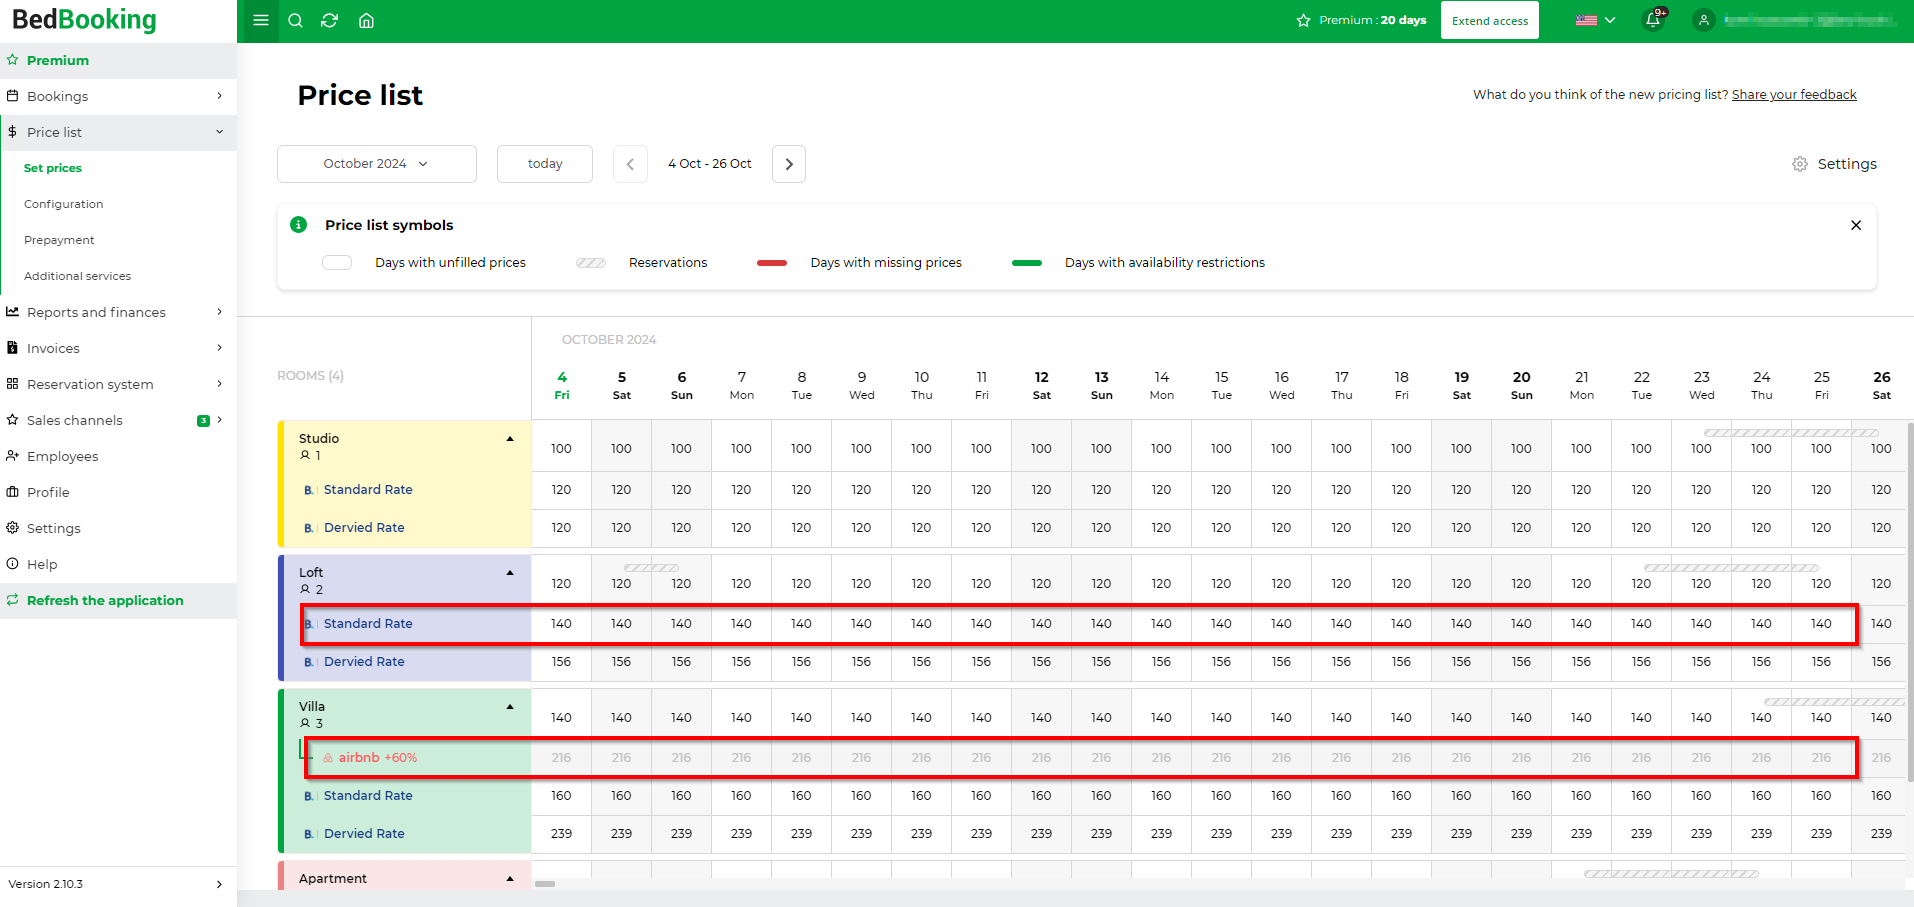Open the language flag dropdown
1914x907 pixels.
pyautogui.click(x=1595, y=20)
